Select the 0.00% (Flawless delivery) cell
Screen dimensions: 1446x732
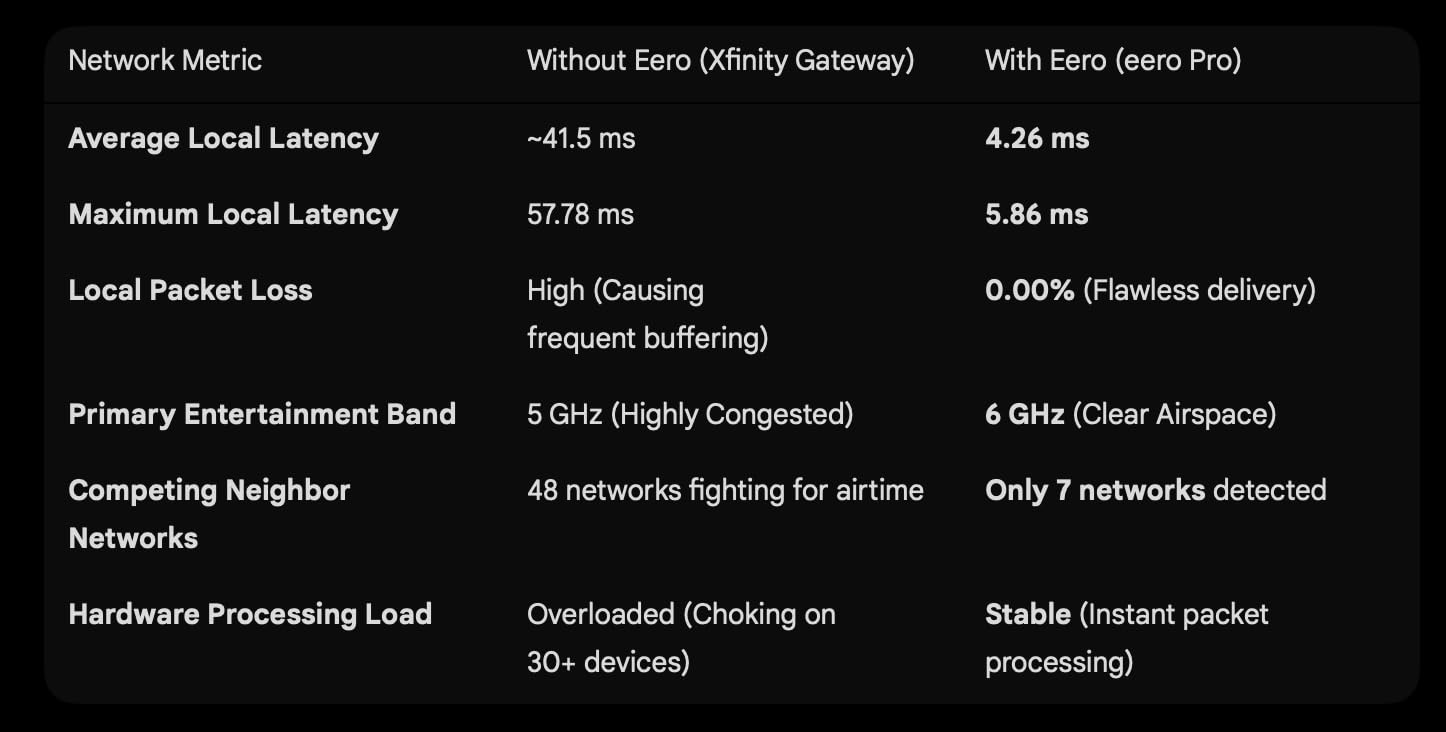pyautogui.click(x=1150, y=290)
